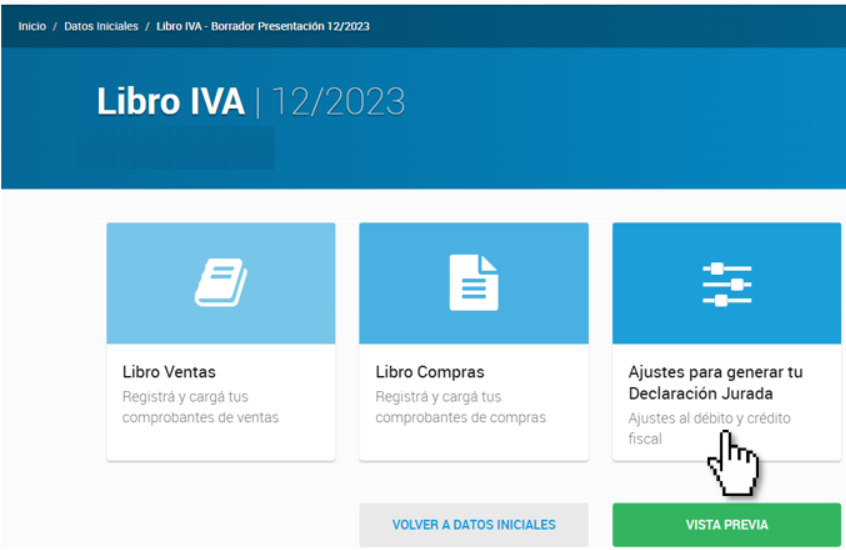Click the obscured taxpayer name below heading
Viewport: 846px width, 550px height.
pos(175,147)
